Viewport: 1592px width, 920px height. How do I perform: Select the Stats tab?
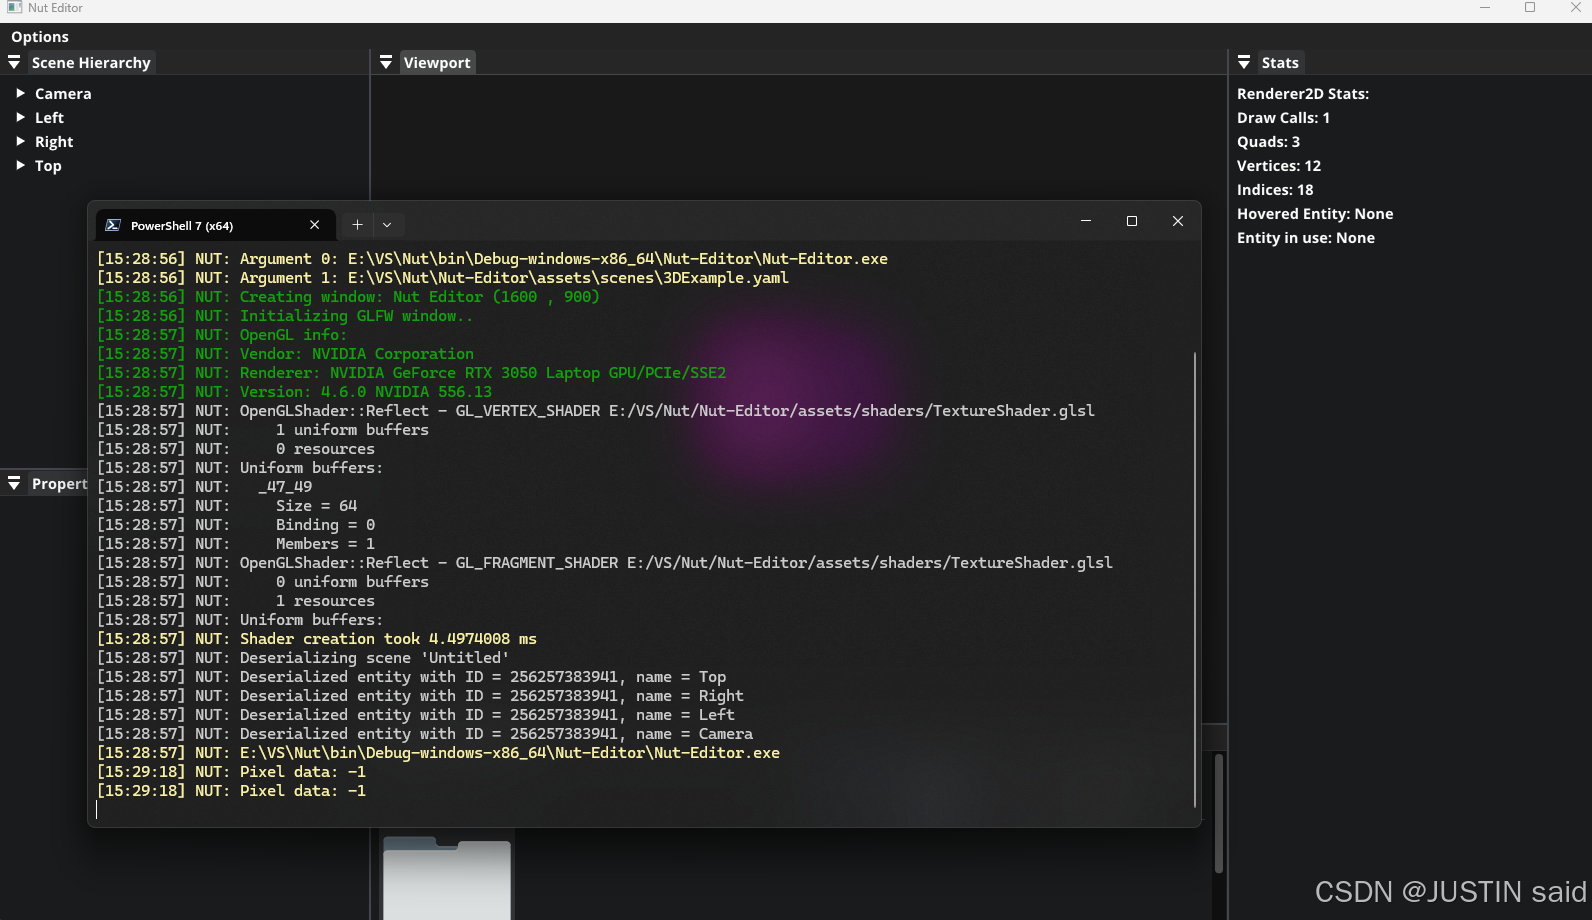click(1280, 63)
